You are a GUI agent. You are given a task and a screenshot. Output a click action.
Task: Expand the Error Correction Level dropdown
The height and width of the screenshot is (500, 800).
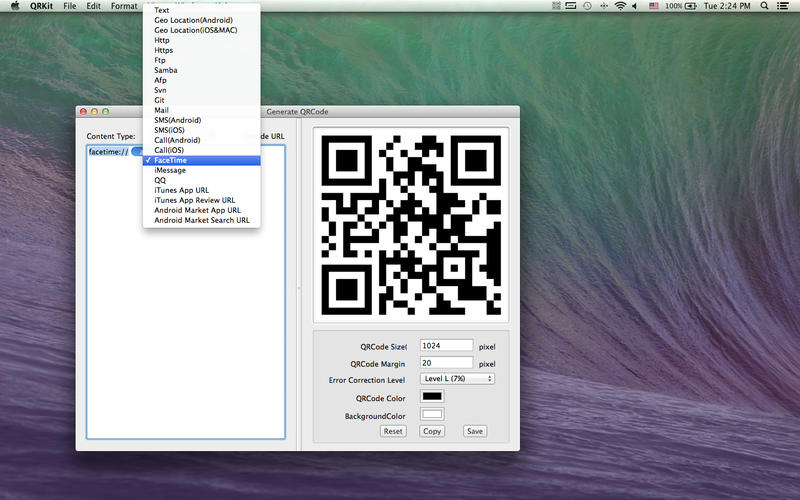point(458,379)
